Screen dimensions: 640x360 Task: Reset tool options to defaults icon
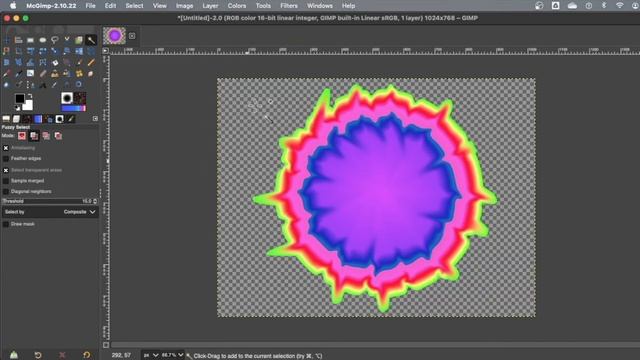click(87, 355)
